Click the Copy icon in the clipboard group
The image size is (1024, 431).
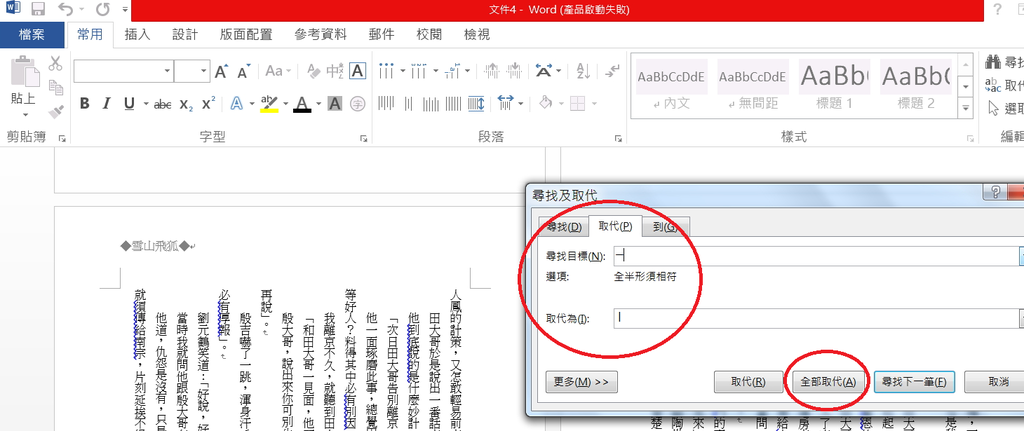click(56, 88)
